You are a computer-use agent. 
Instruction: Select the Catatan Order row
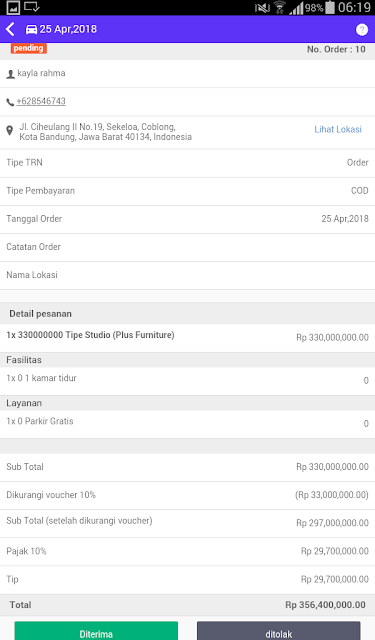(187, 247)
